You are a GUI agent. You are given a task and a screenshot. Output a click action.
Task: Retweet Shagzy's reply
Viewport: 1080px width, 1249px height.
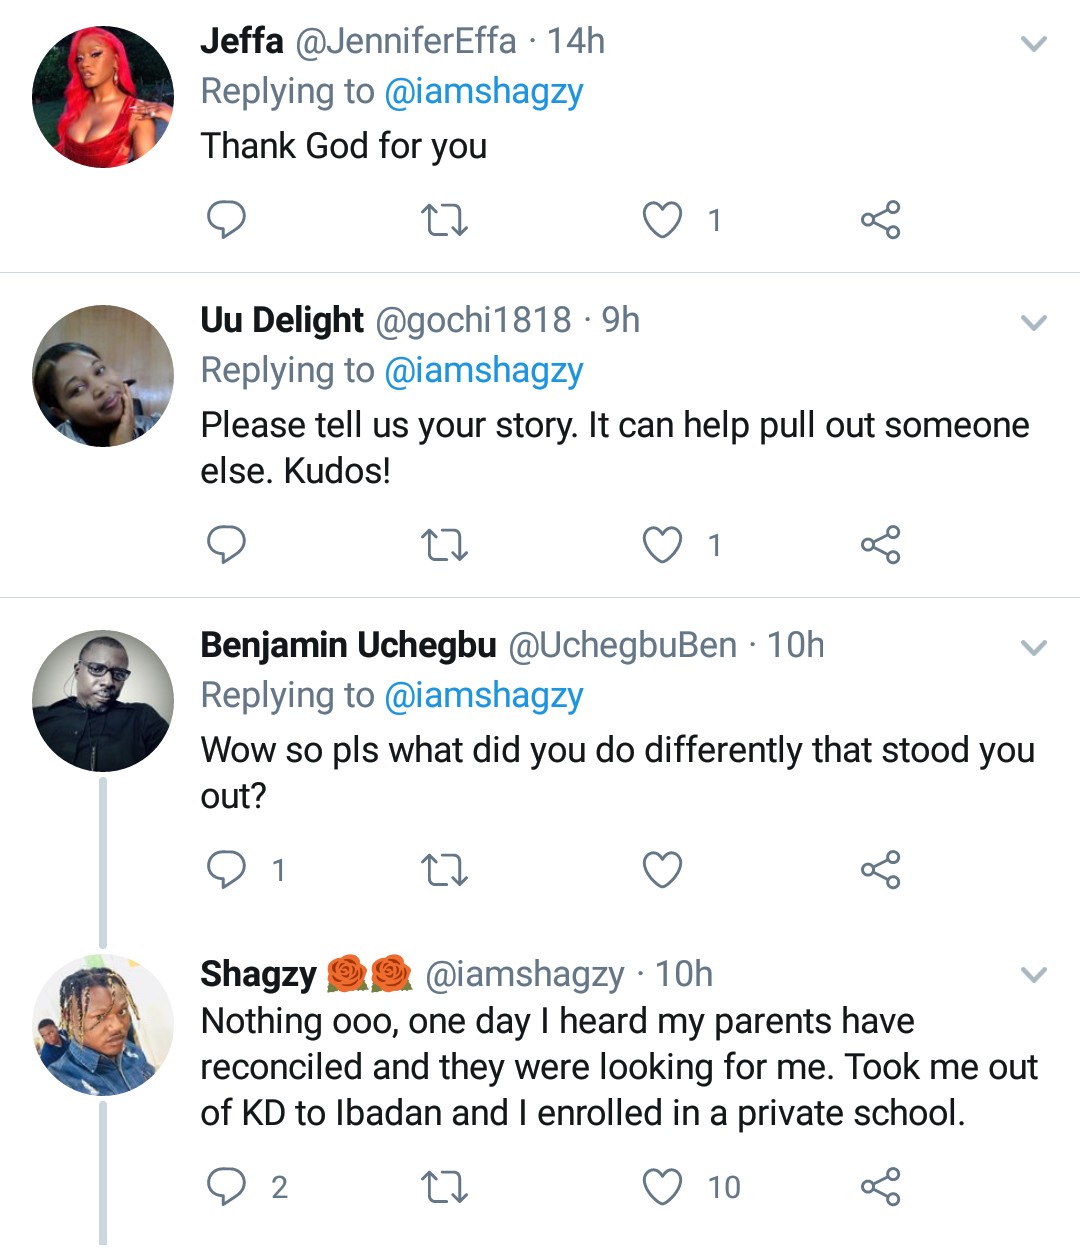tap(444, 1187)
